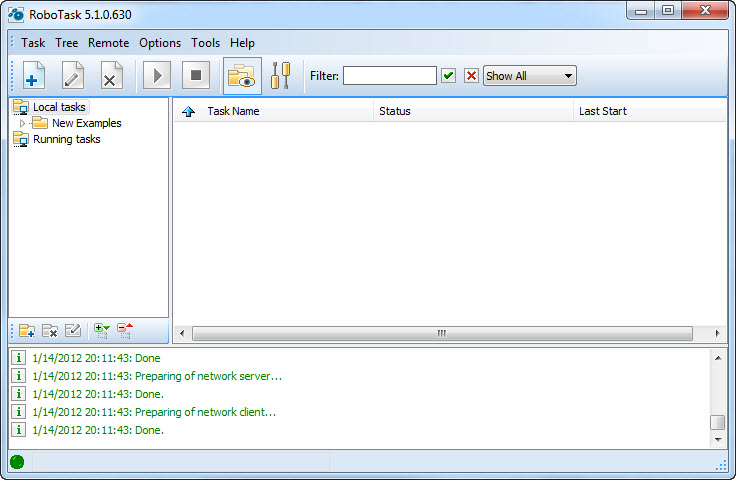Viewport: 736px width, 480px height.
Task: Click inside the Filter text field
Action: tap(390, 76)
